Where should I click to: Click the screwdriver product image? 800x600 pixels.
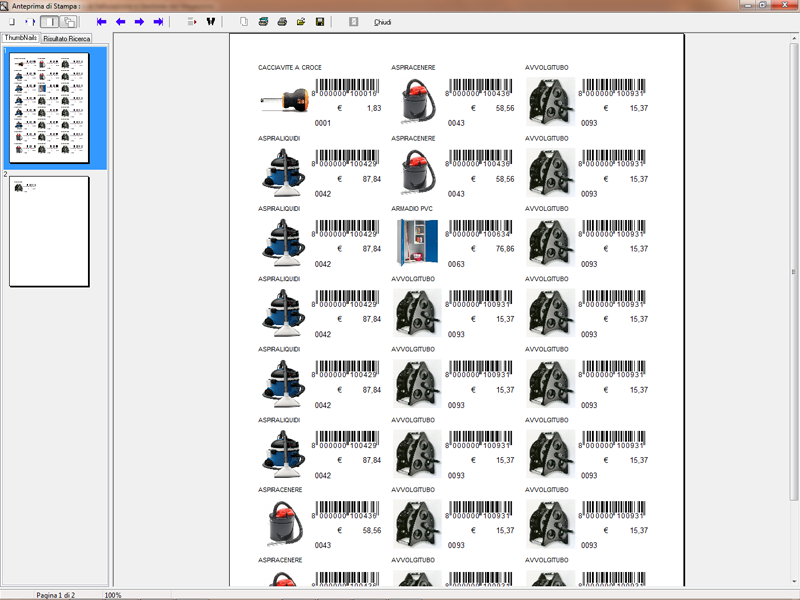point(284,101)
